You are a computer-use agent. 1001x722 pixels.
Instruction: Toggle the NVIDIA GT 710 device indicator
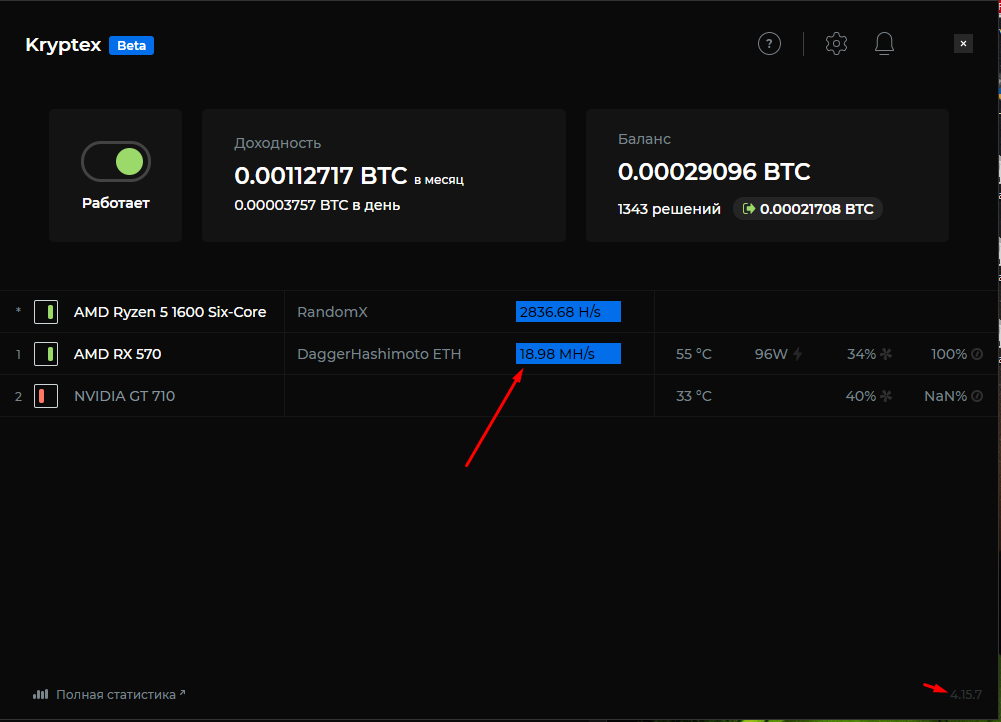coord(46,396)
